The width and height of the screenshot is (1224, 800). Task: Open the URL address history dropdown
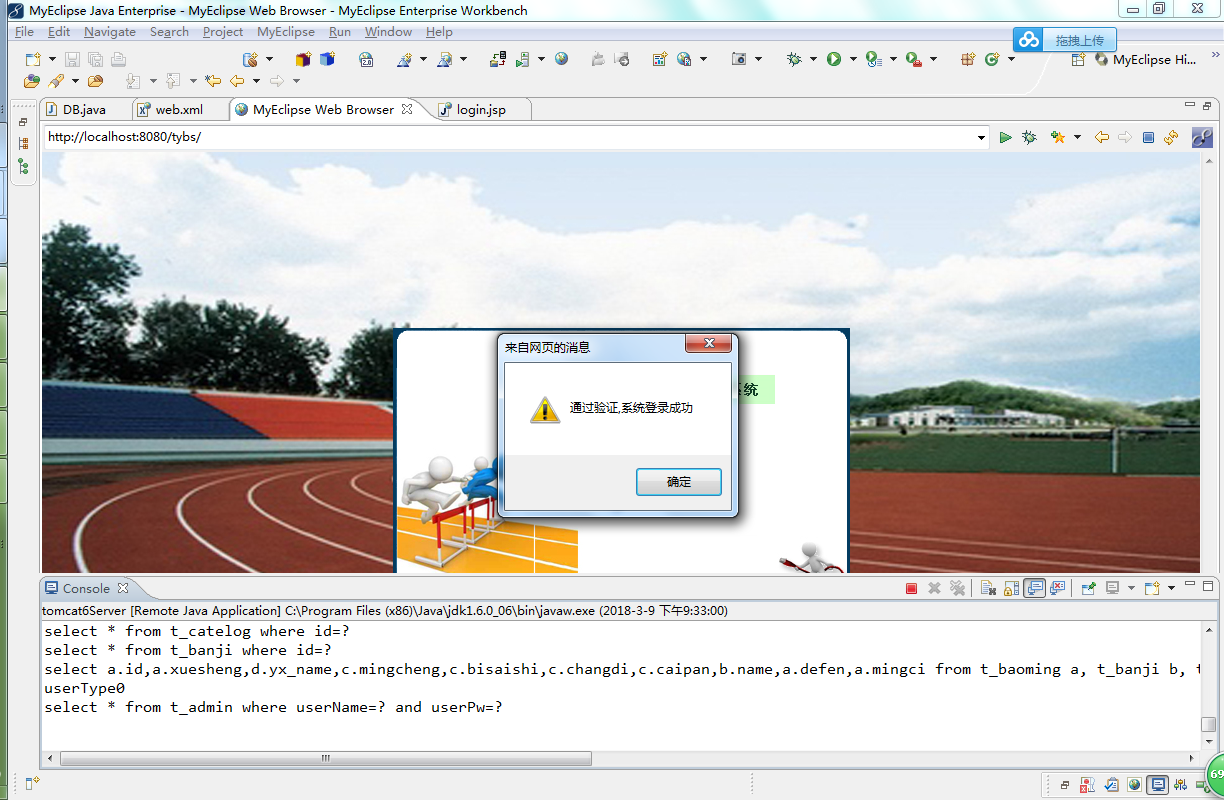coord(981,138)
